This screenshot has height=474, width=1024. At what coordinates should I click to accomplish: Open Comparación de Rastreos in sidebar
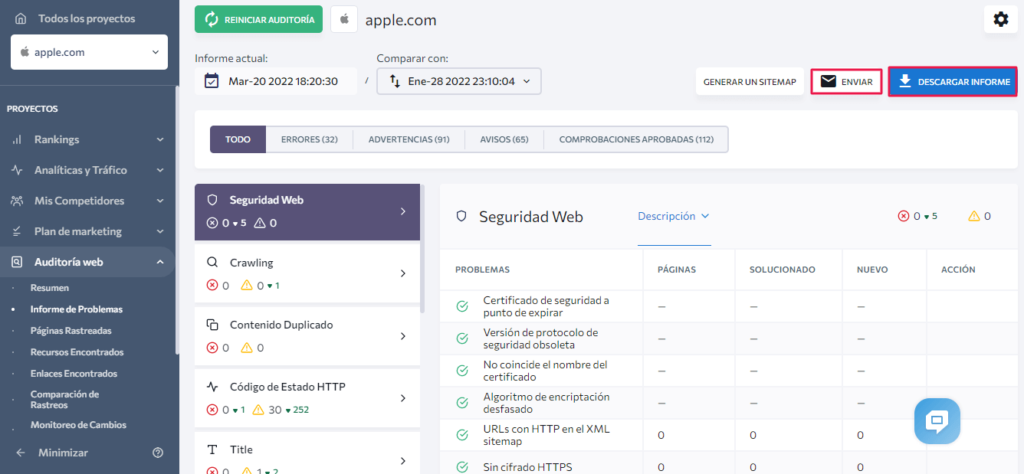click(65, 400)
